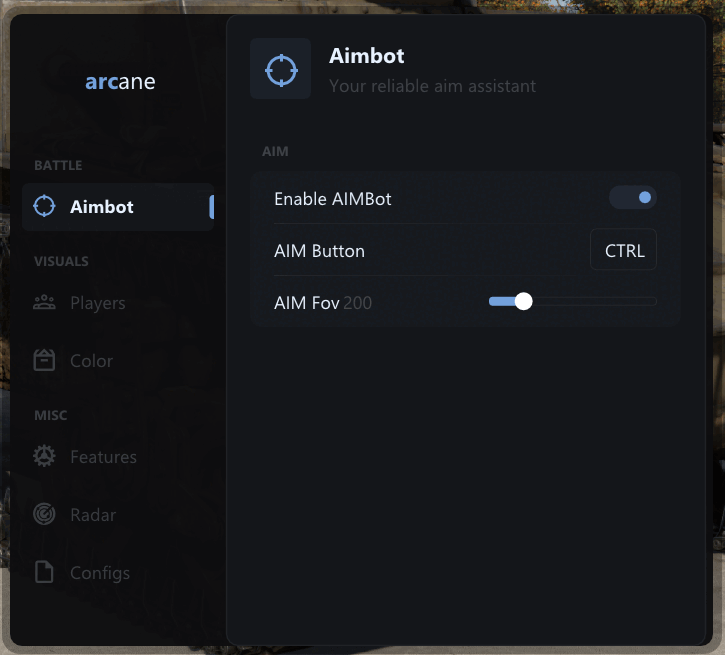This screenshot has height=655, width=725.
Task: Click the Features gear icon
Action: [44, 457]
